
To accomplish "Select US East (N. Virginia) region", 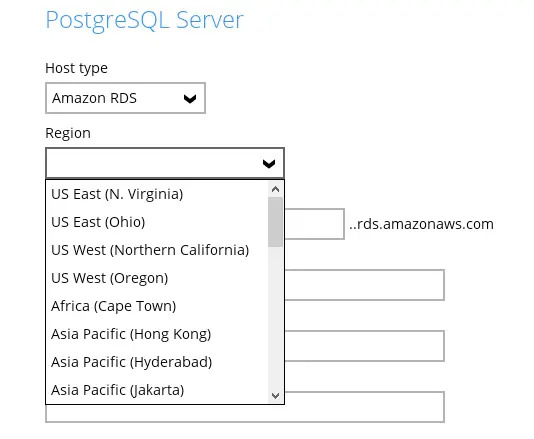I will (157, 194).
